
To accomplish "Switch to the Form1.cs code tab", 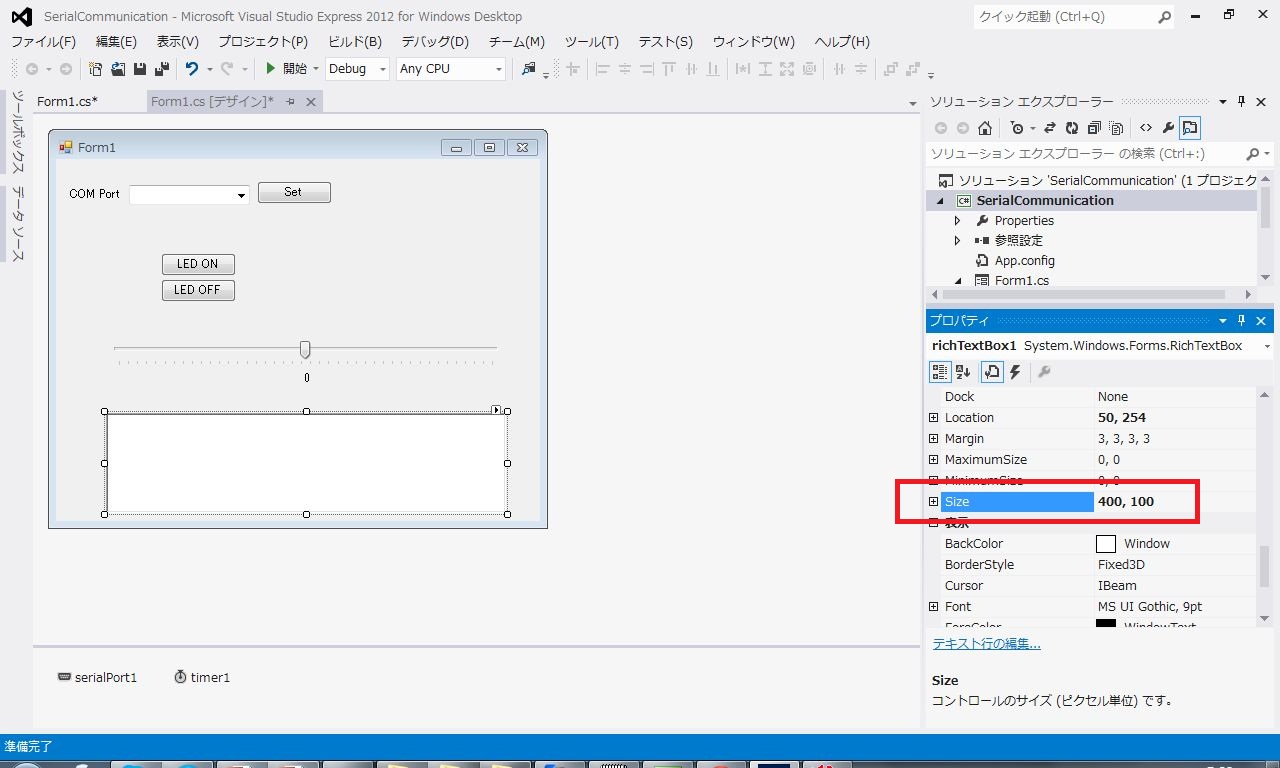I will tap(67, 102).
